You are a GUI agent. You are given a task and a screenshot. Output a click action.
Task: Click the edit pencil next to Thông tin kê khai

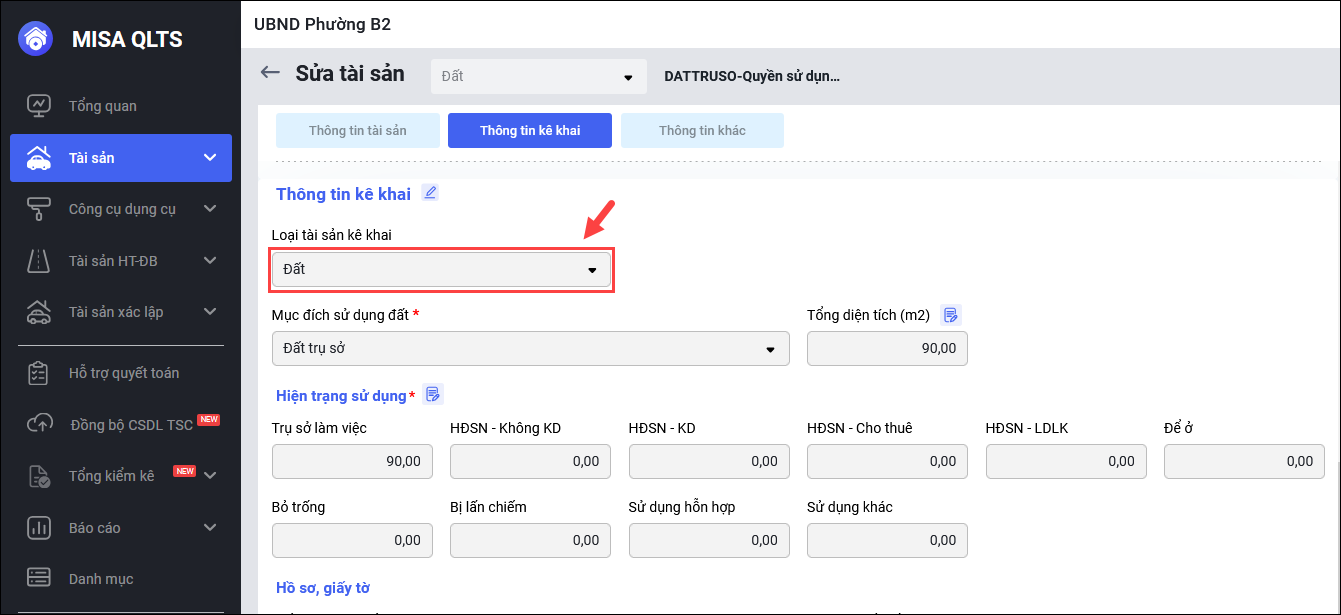pos(430,193)
